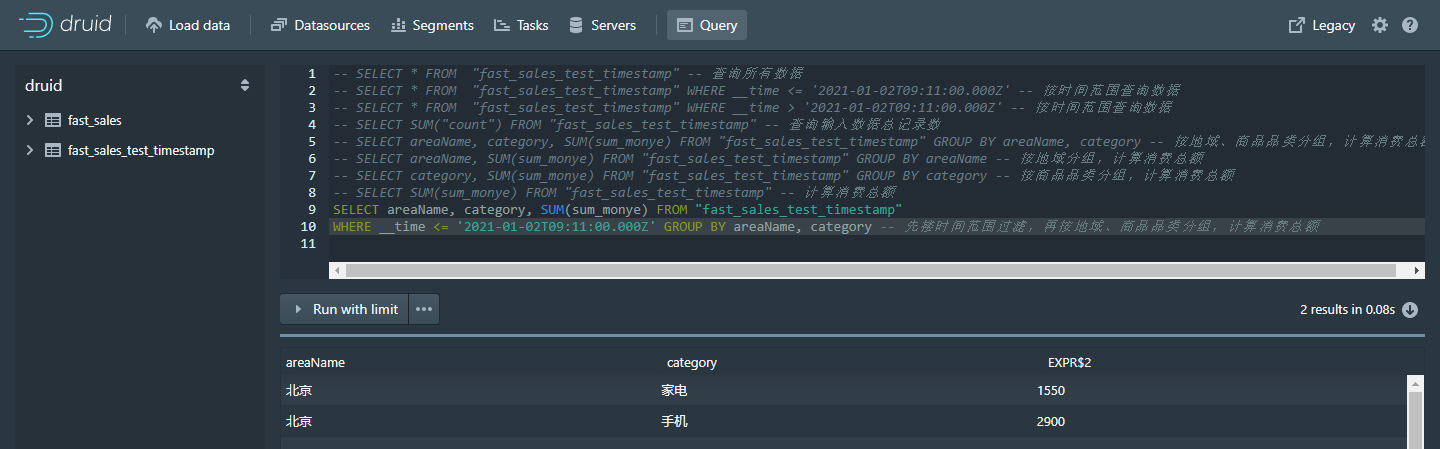Viewport: 1440px width, 449px height.
Task: Click the editor horizontal scrollbar
Action: click(870, 271)
